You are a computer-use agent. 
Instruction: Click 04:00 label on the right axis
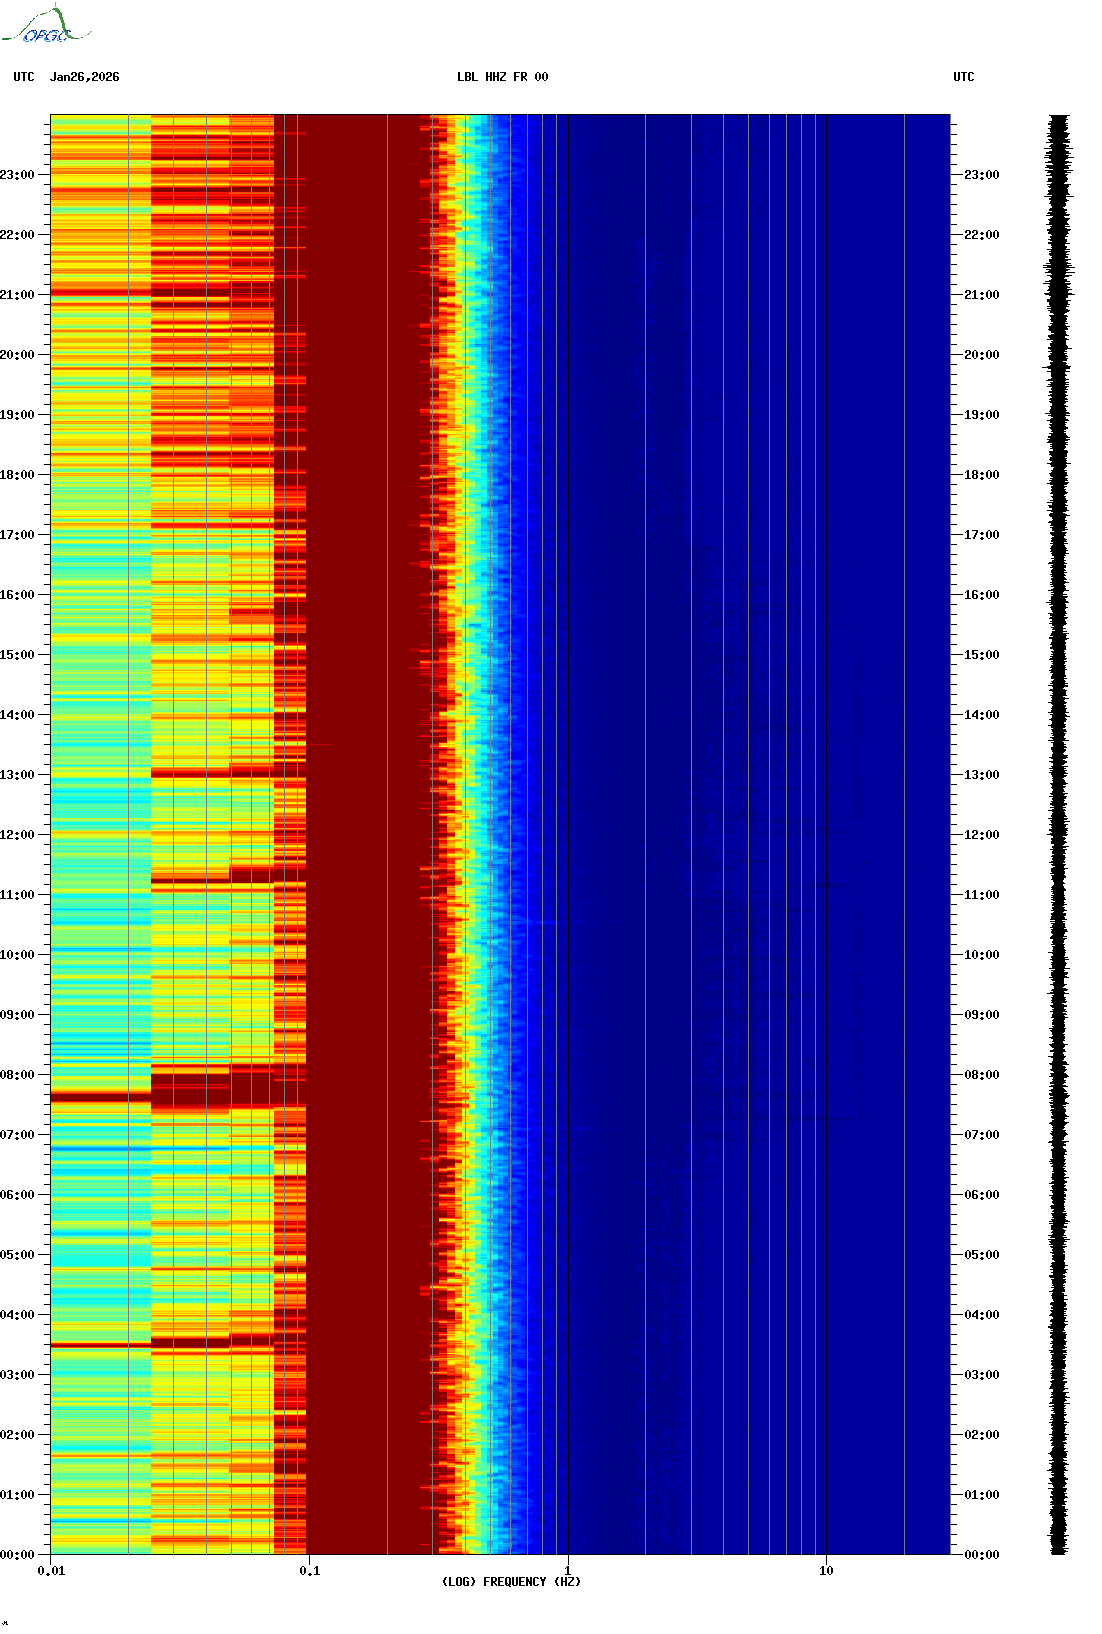click(x=981, y=1315)
